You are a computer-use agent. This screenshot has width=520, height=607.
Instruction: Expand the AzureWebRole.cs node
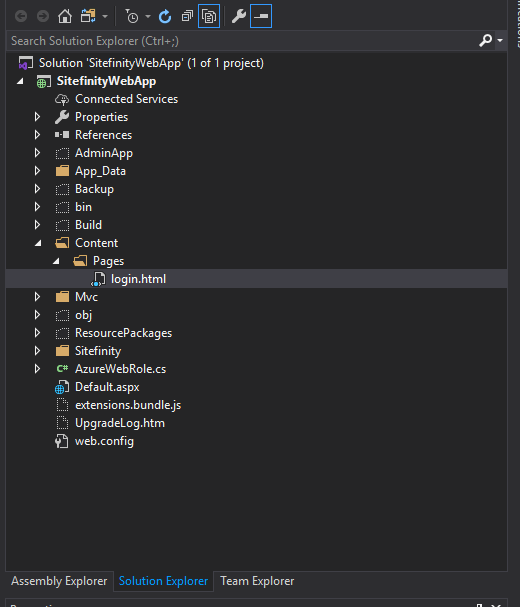[37, 369]
